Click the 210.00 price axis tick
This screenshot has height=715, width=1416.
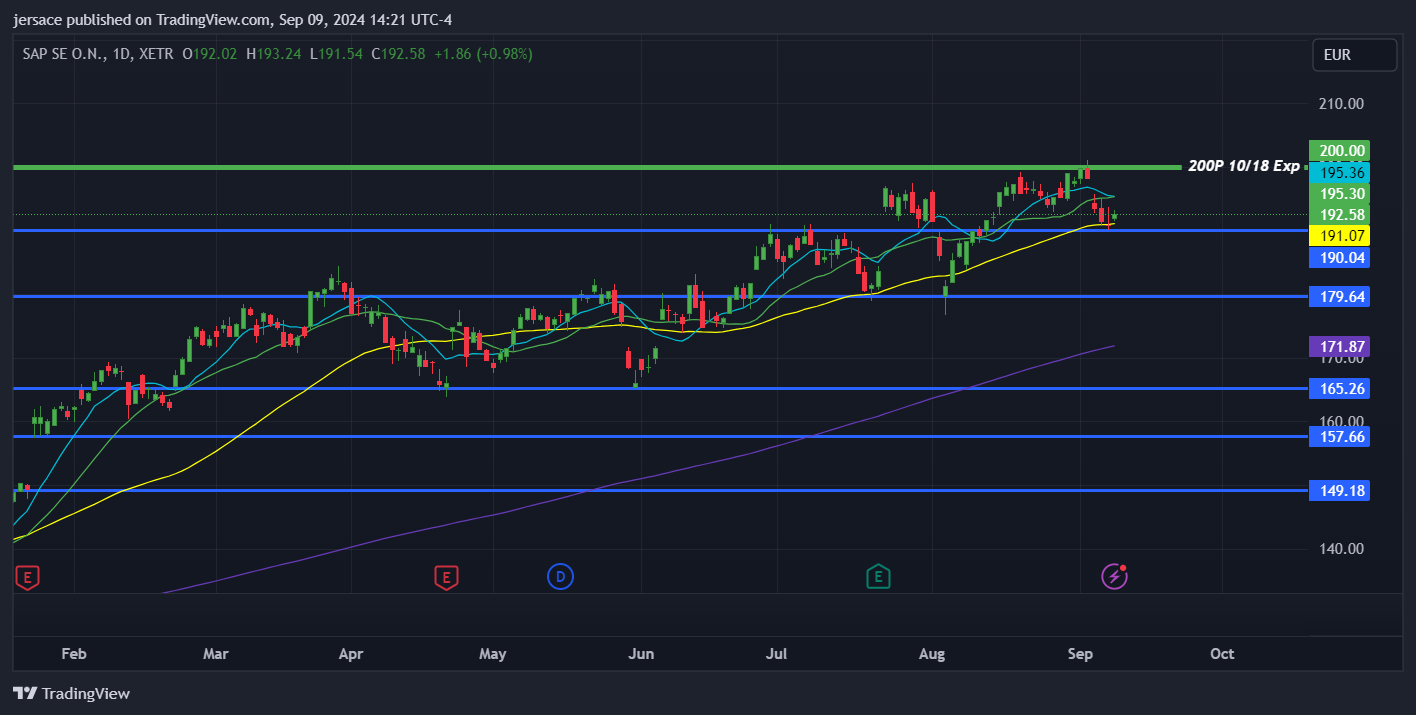click(x=1341, y=104)
